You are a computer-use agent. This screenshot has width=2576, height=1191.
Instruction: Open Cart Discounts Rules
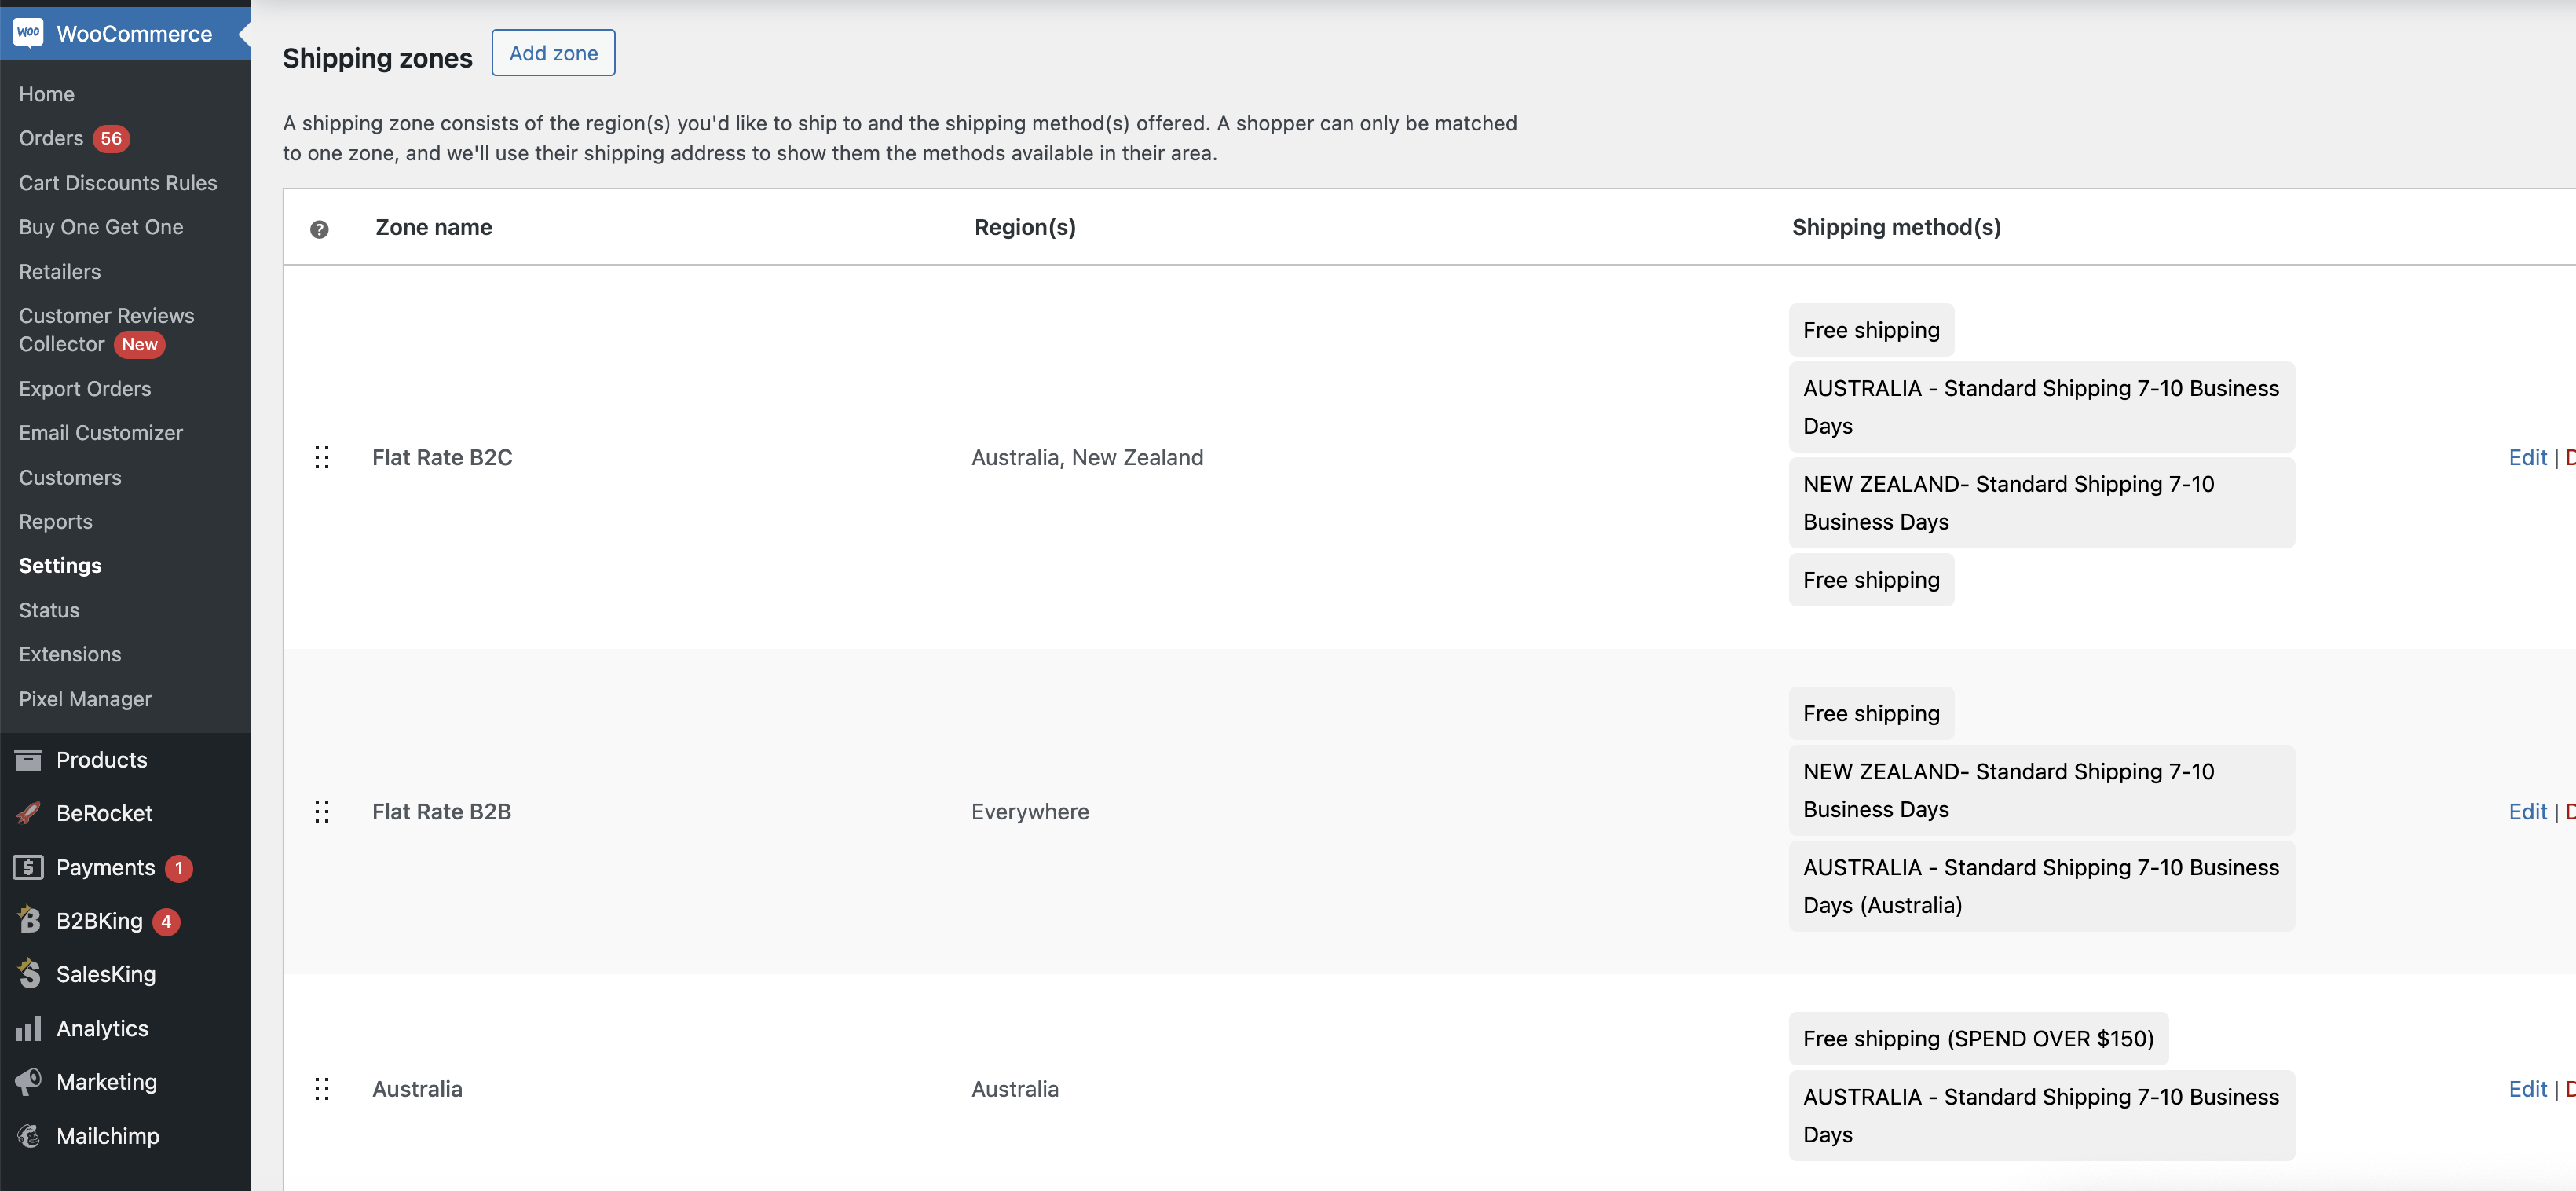[x=118, y=182]
